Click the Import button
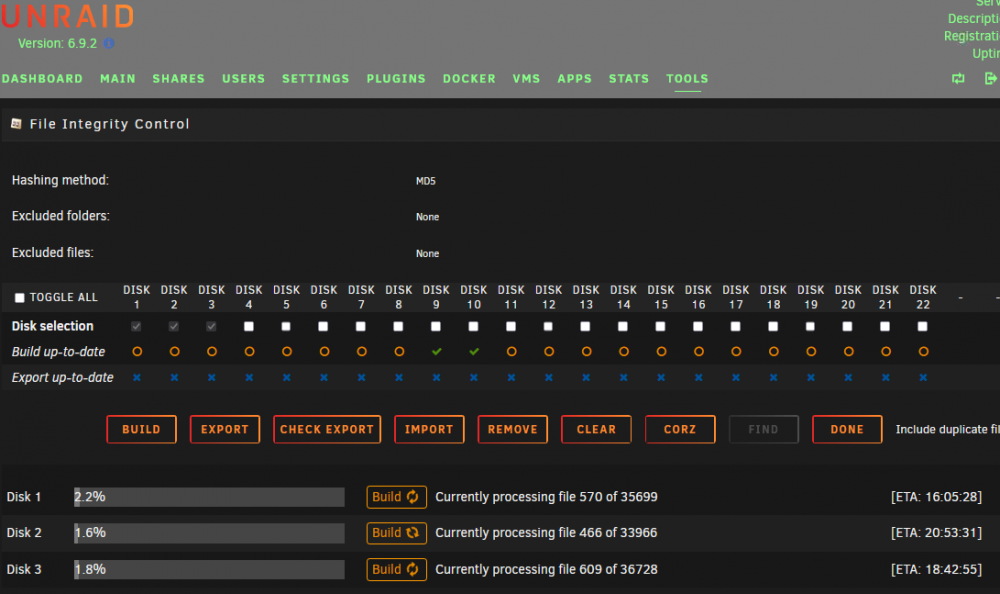Image resolution: width=1000 pixels, height=594 pixels. 429,429
